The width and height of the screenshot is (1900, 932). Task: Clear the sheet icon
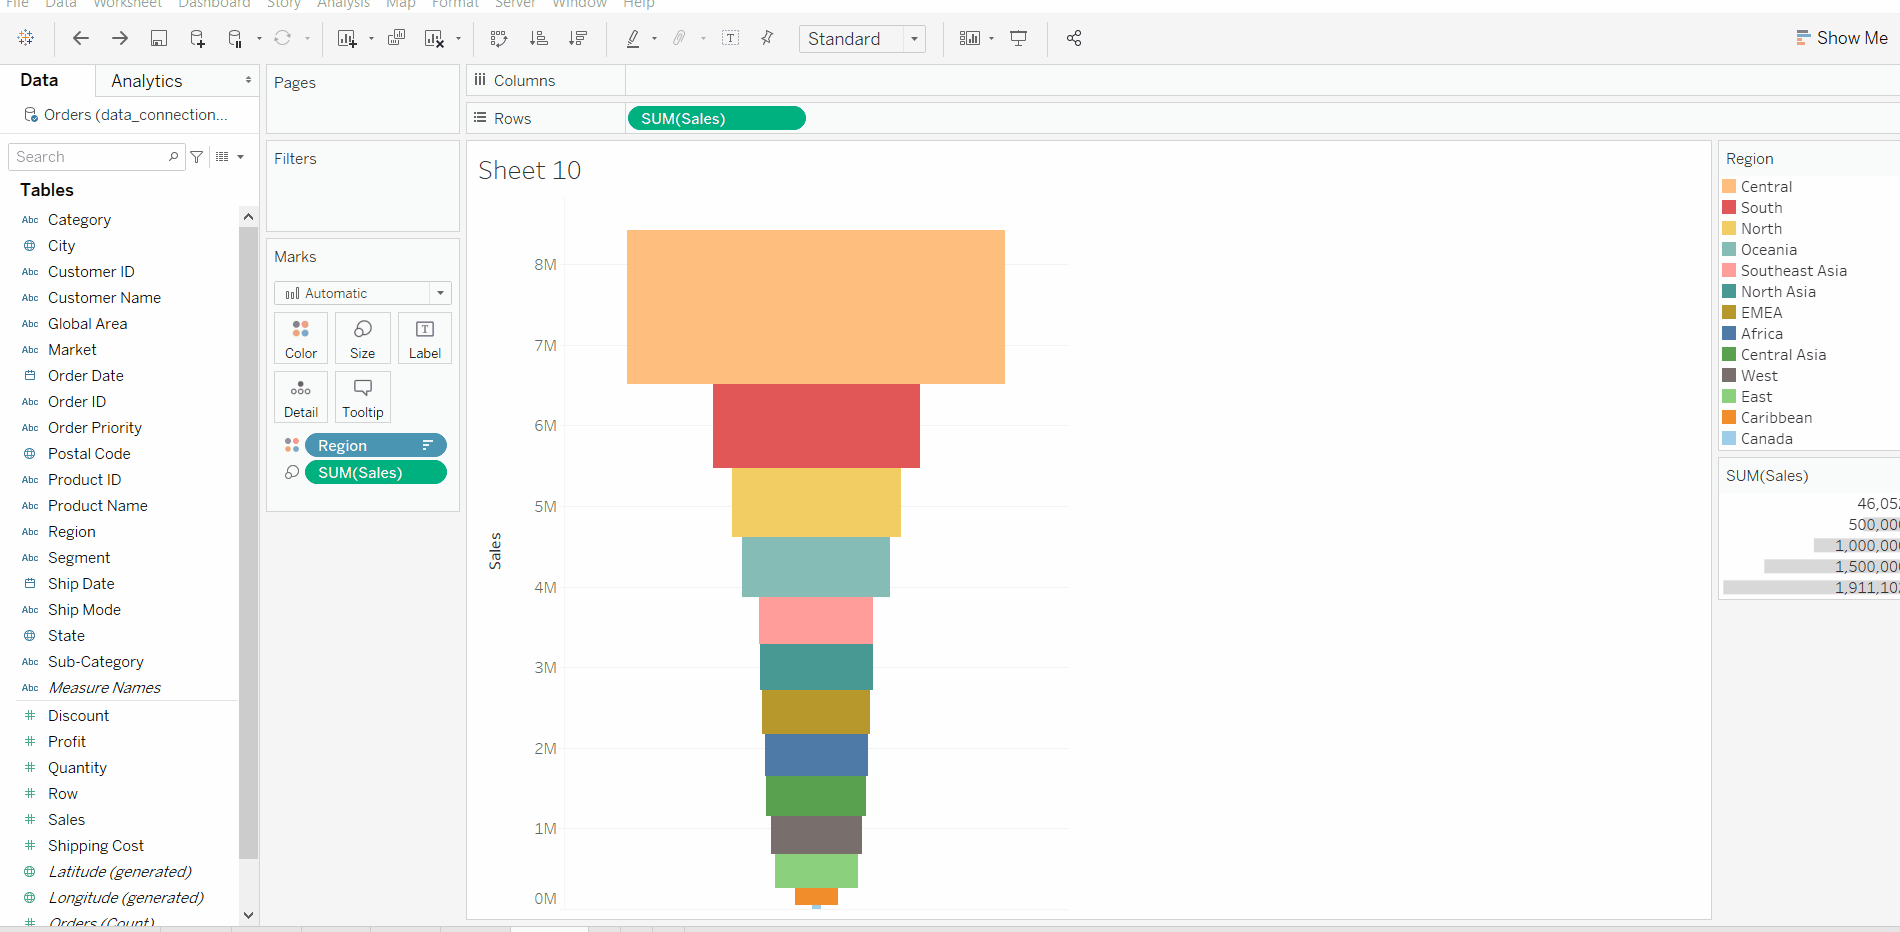(x=434, y=38)
